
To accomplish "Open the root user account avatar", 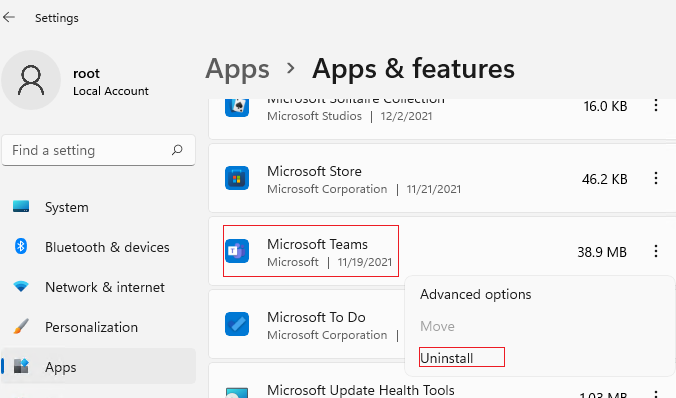I will tap(31, 80).
